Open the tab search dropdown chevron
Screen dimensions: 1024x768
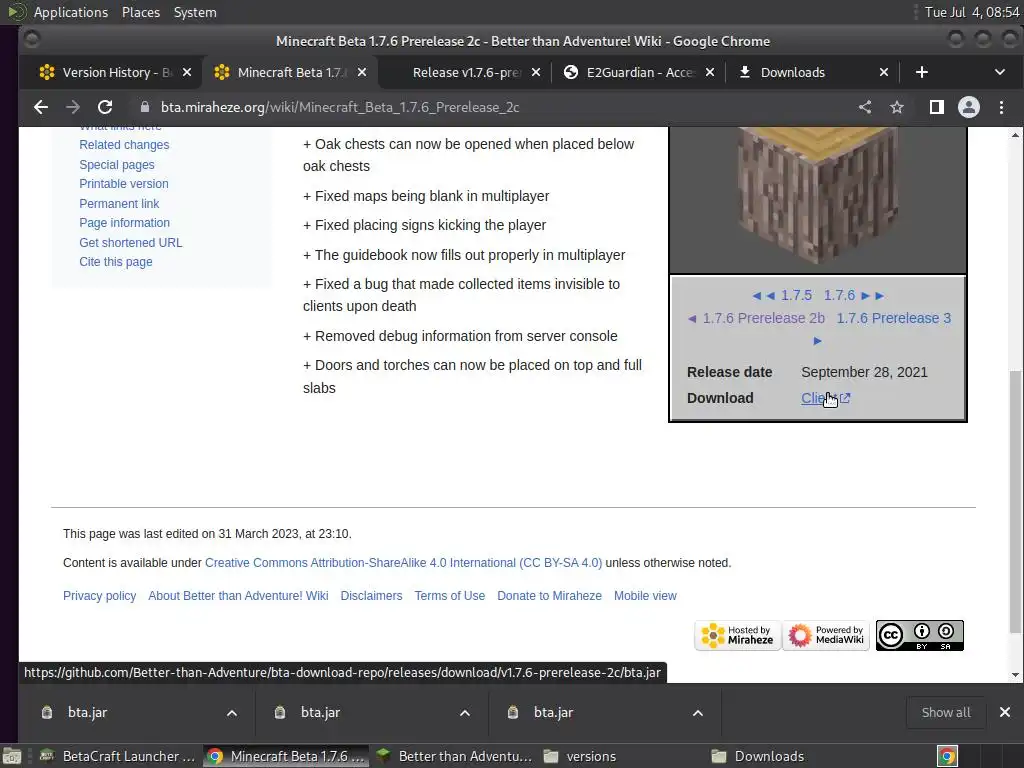click(x=1000, y=72)
